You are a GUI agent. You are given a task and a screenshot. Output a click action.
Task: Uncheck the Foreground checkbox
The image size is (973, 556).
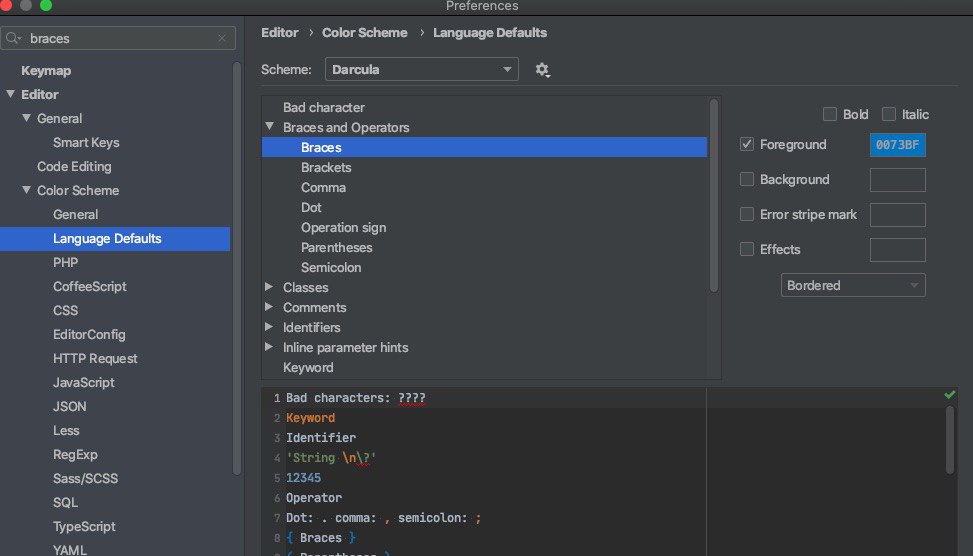tap(746, 145)
